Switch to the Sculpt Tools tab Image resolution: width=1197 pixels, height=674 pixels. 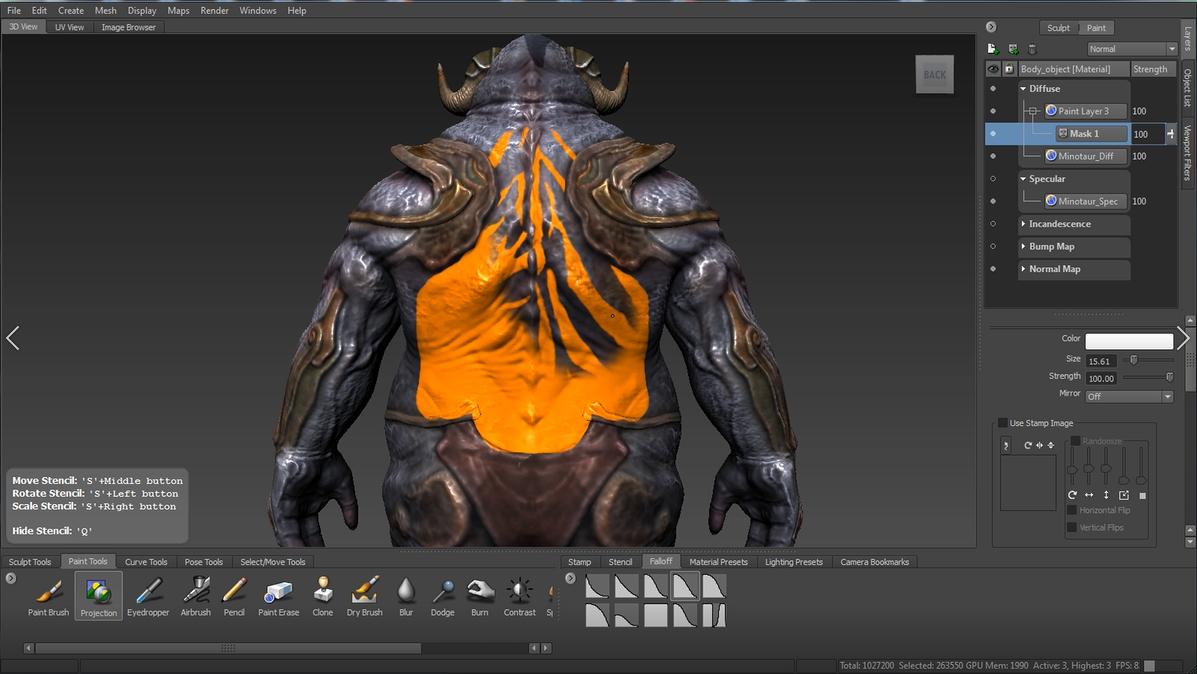[29, 562]
